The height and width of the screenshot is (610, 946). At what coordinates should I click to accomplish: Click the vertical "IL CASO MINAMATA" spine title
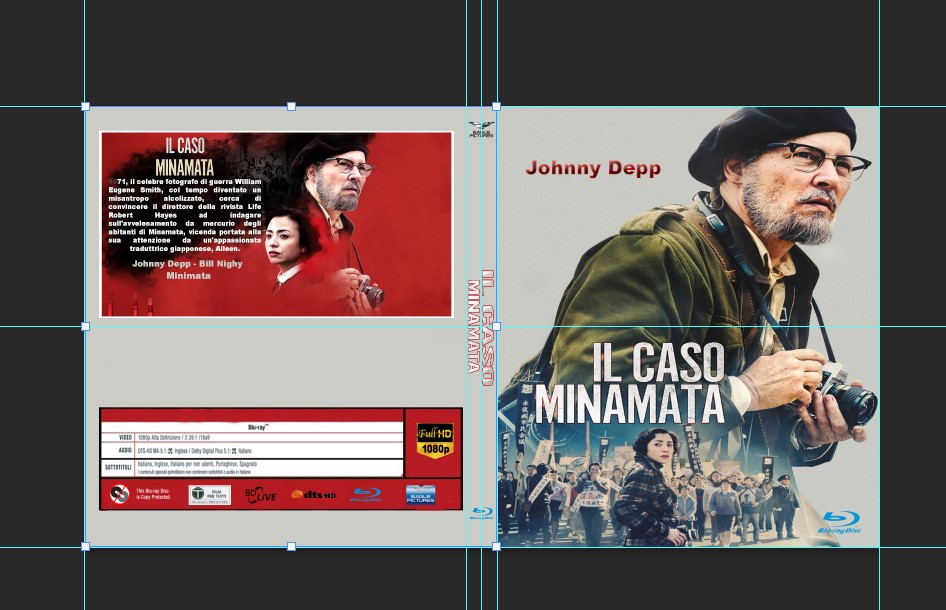(481, 327)
